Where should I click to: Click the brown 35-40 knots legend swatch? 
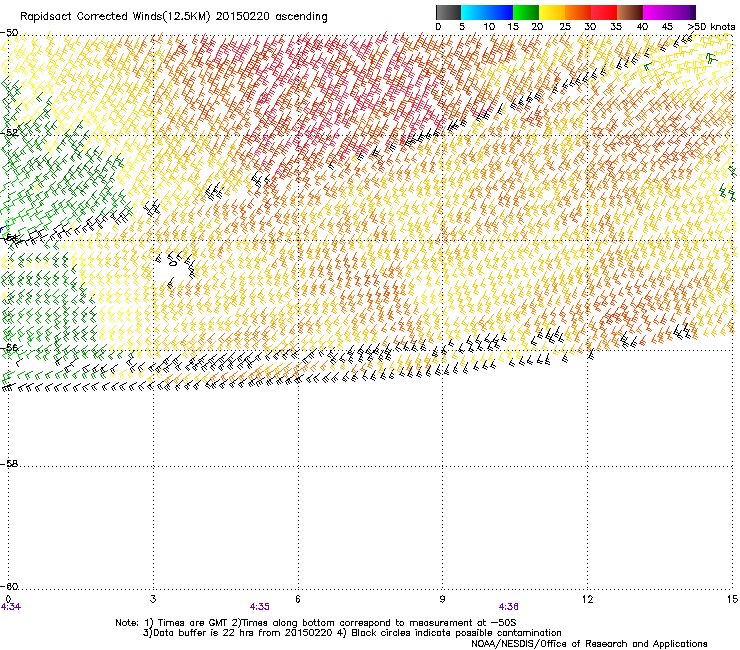pos(630,12)
